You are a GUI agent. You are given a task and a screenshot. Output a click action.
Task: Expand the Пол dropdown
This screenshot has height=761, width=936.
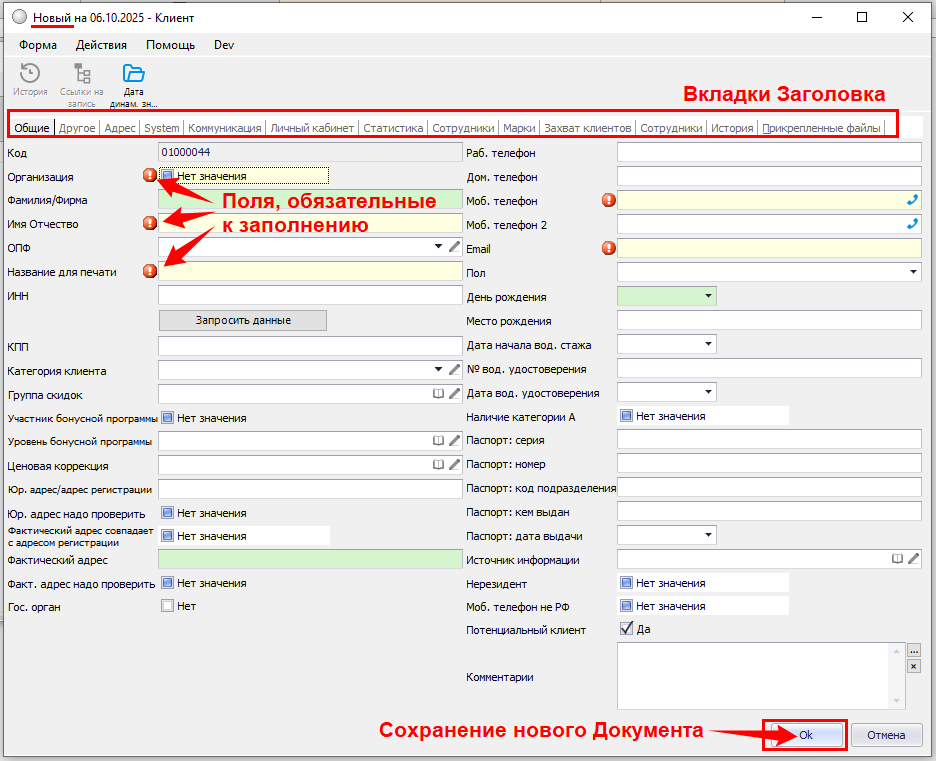click(x=913, y=272)
